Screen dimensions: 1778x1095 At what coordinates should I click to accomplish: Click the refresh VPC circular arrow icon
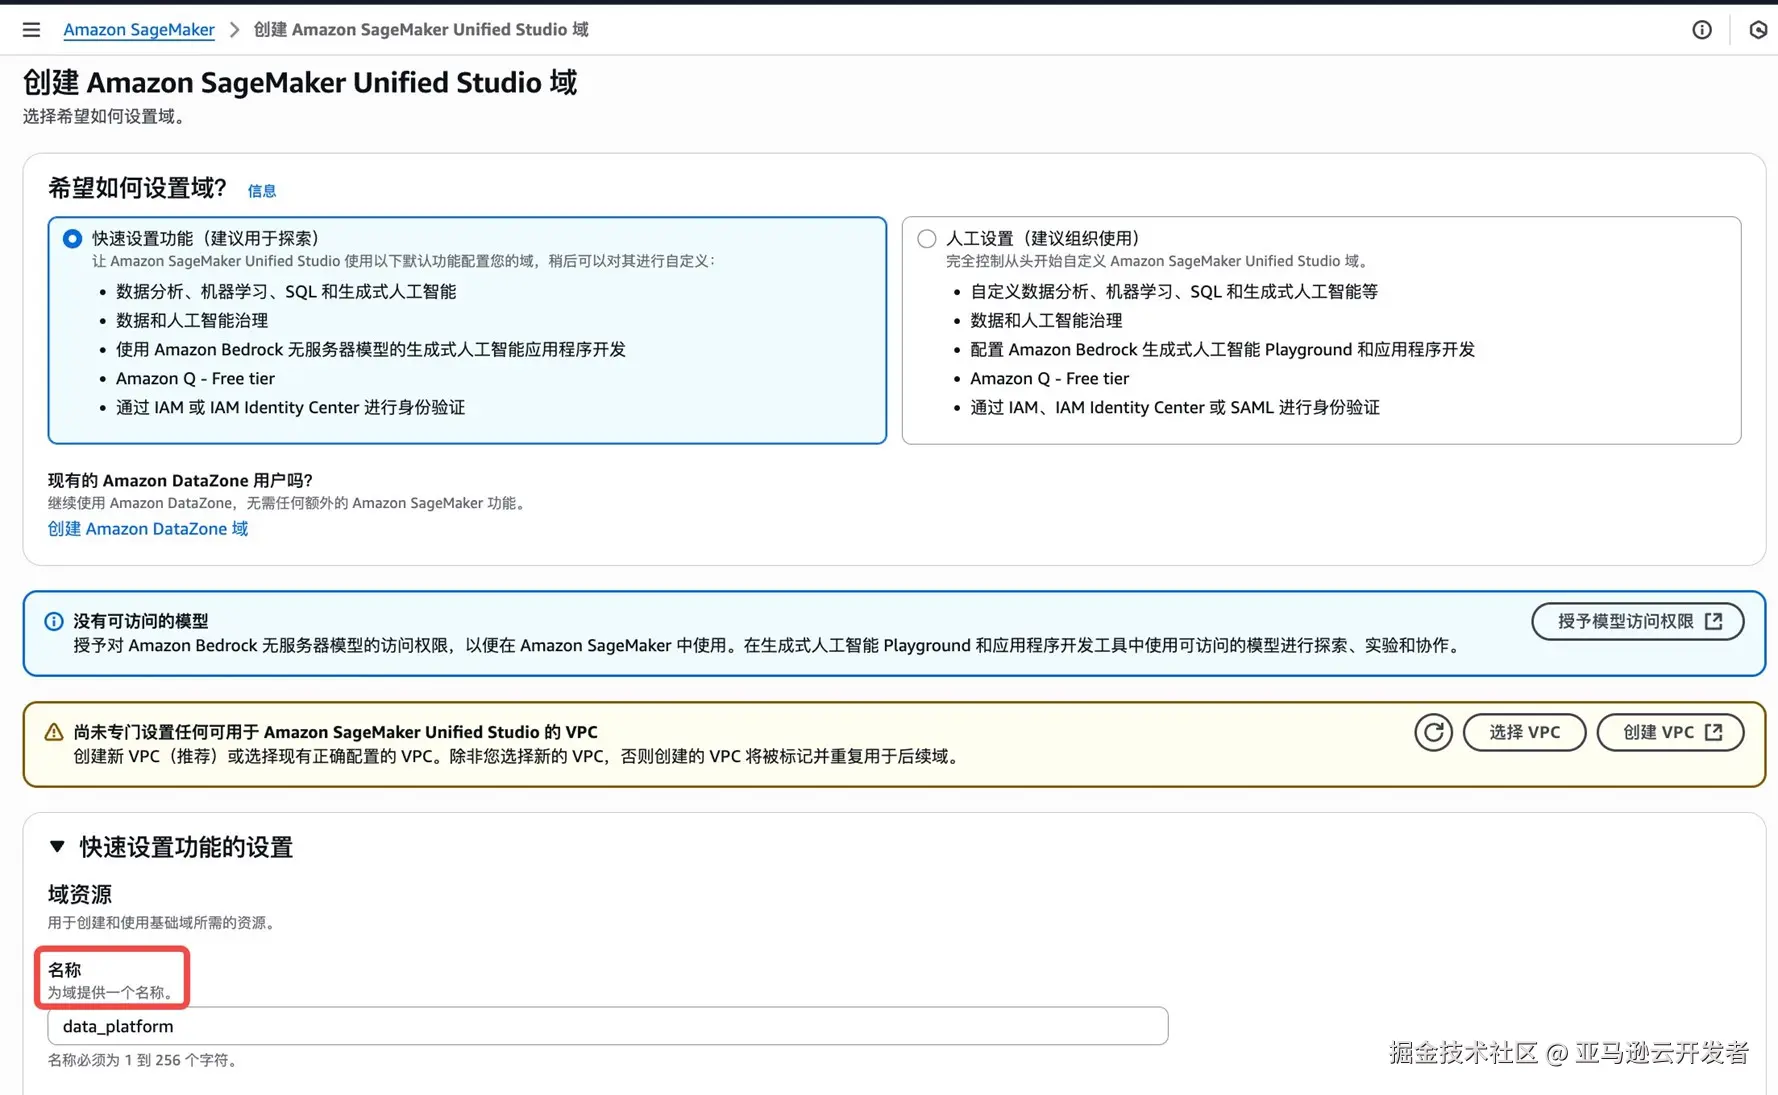1433,732
